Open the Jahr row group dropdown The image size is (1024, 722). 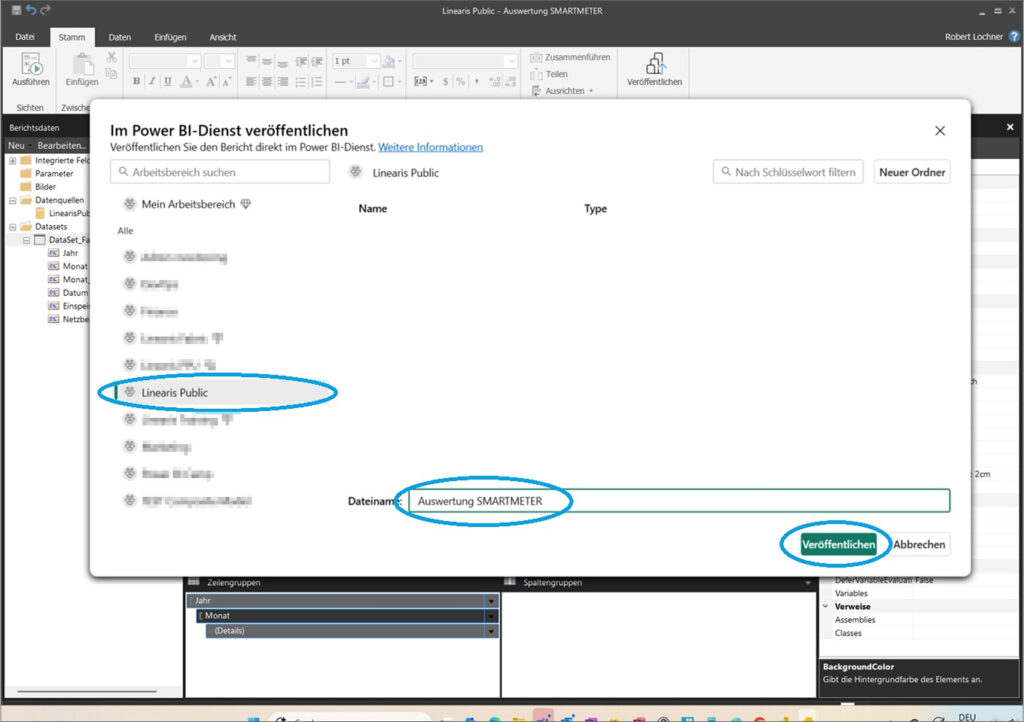(x=491, y=600)
